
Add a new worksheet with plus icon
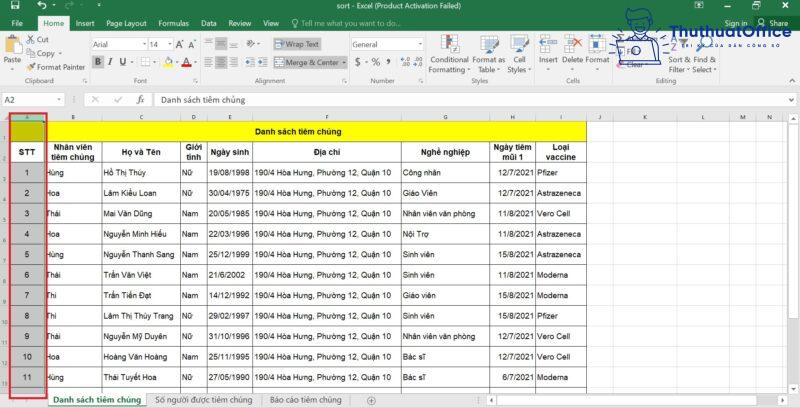point(371,400)
